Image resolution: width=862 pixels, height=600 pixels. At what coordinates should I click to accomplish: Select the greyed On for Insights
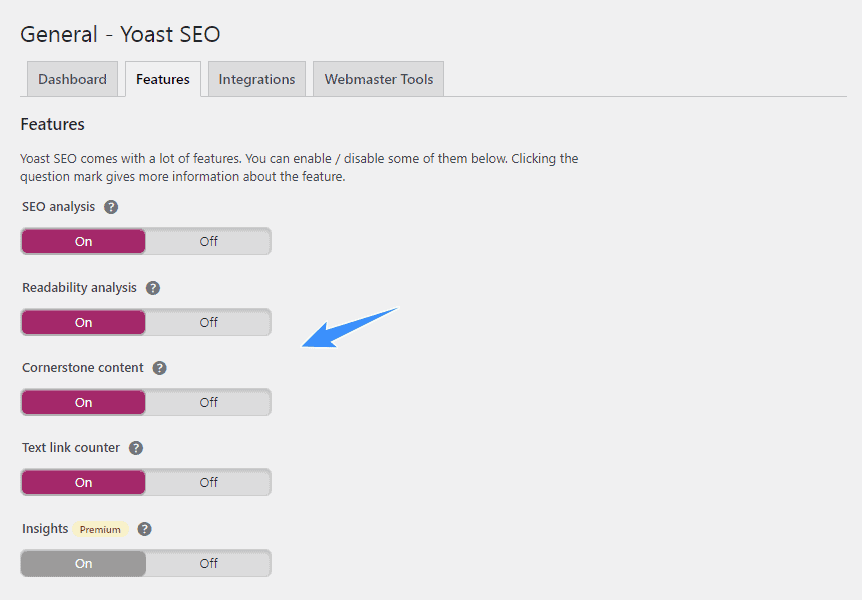tap(84, 563)
